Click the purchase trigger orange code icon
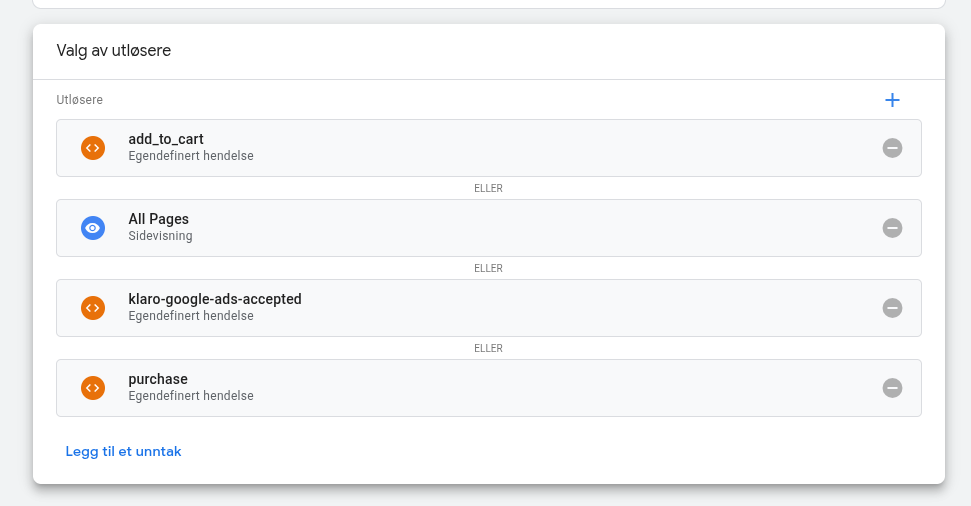The height and width of the screenshot is (506, 971). (93, 388)
